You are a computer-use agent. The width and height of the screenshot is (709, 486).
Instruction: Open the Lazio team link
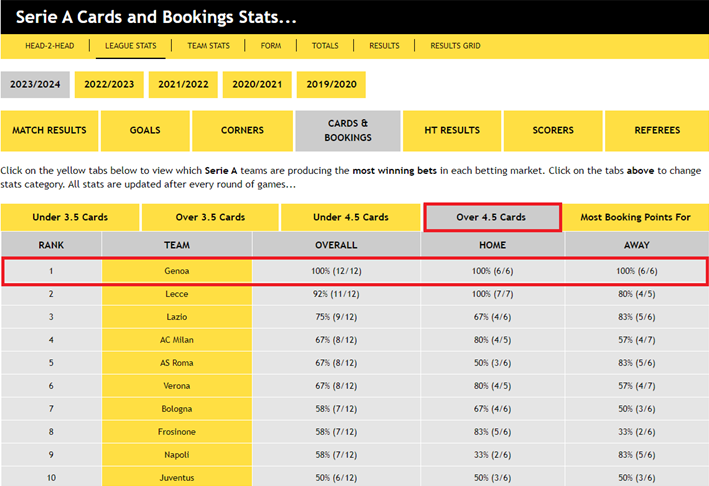(177, 317)
